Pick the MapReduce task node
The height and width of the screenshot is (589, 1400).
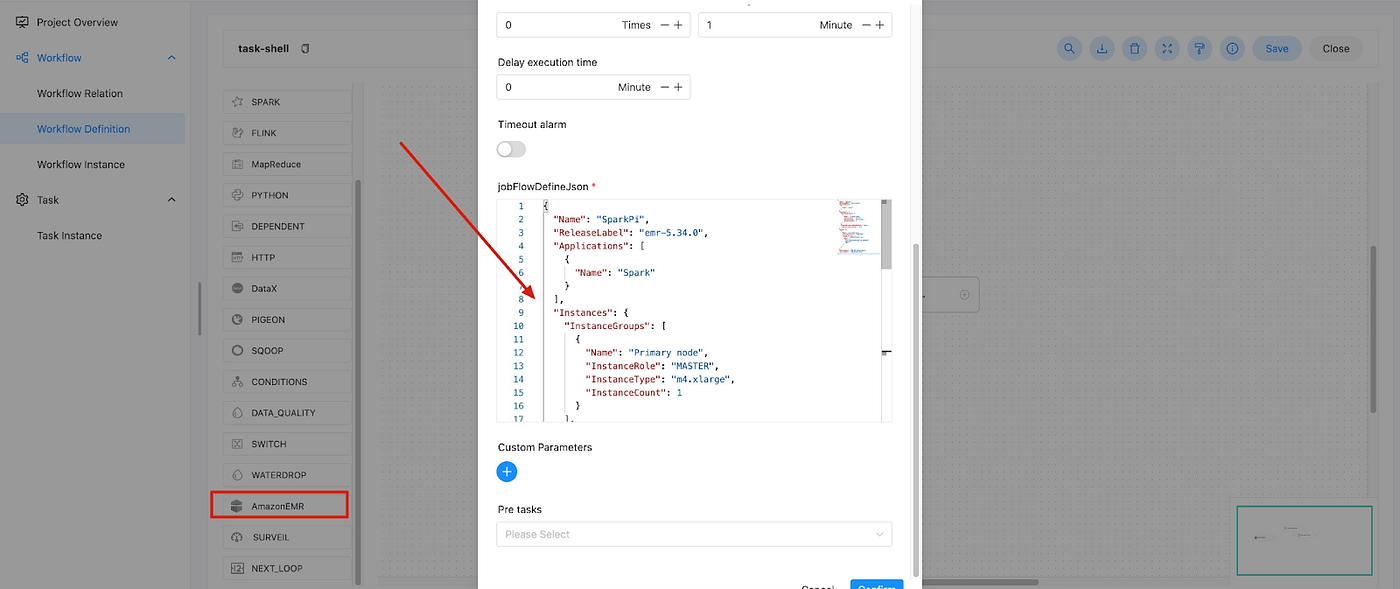pos(287,163)
